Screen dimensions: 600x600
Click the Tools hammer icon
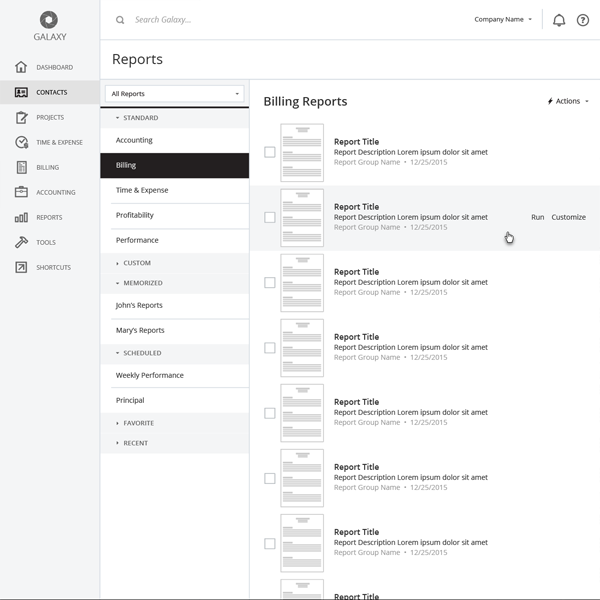21,242
